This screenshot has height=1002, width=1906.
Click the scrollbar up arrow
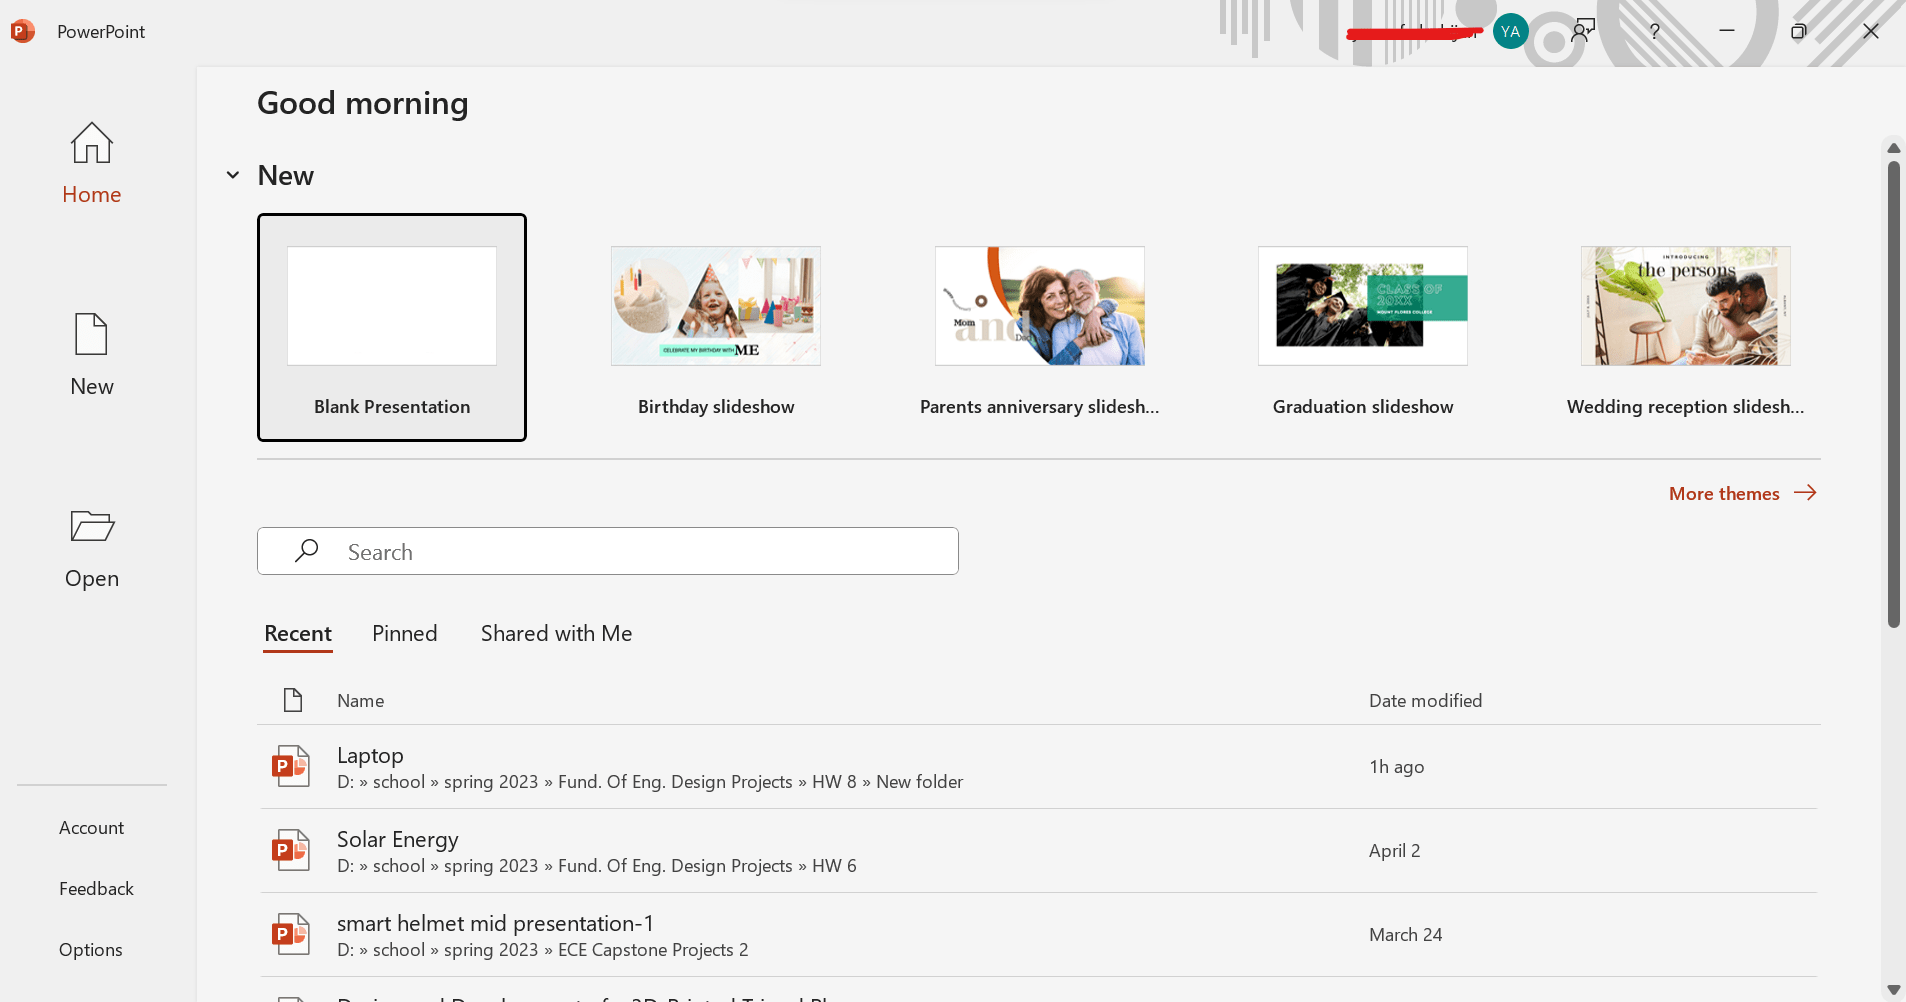pyautogui.click(x=1893, y=148)
